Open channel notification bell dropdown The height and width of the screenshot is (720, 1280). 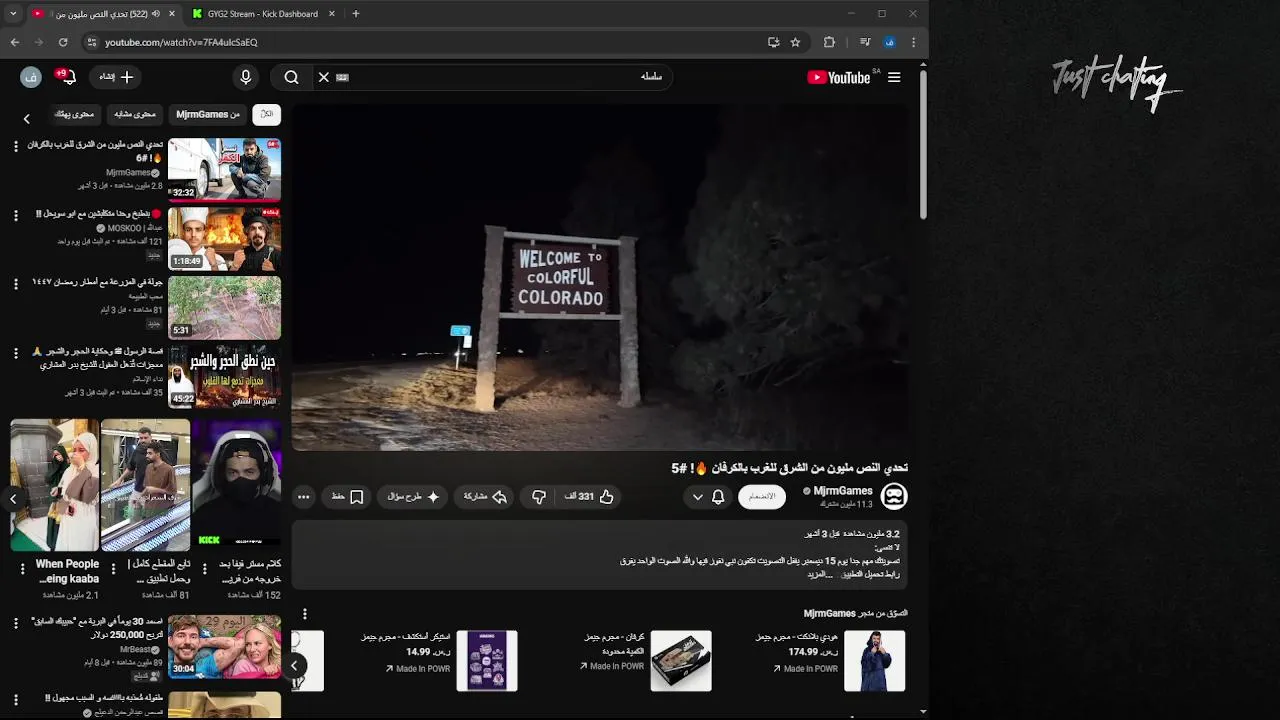[x=708, y=496]
